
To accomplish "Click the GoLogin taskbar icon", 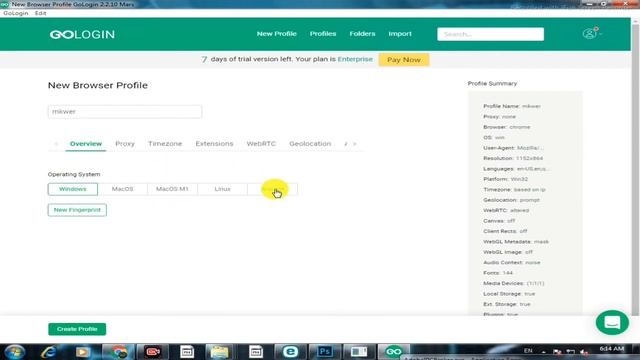I will click(393, 352).
